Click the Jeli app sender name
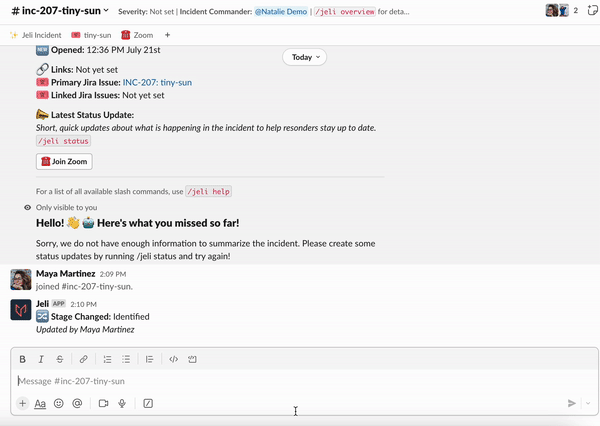This screenshot has height=426, width=600. click(42, 304)
